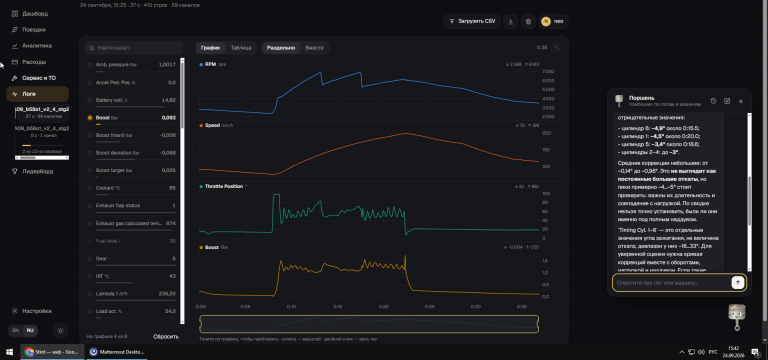The width and height of the screenshot is (768, 360).
Task: Focus the Найти канал search field
Action: coord(134,48)
